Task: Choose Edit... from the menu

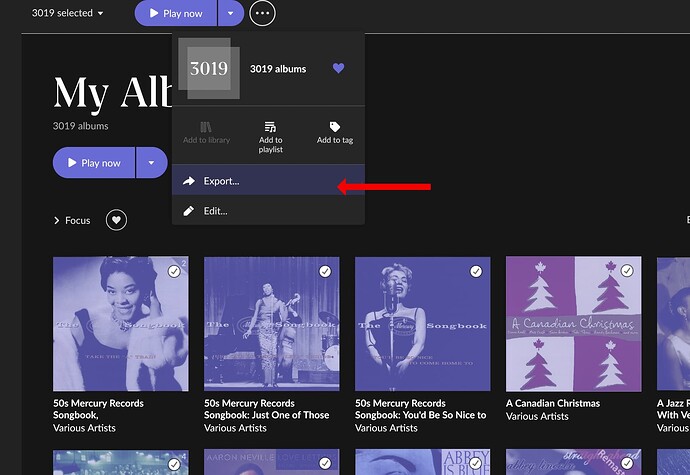Action: click(x=215, y=211)
